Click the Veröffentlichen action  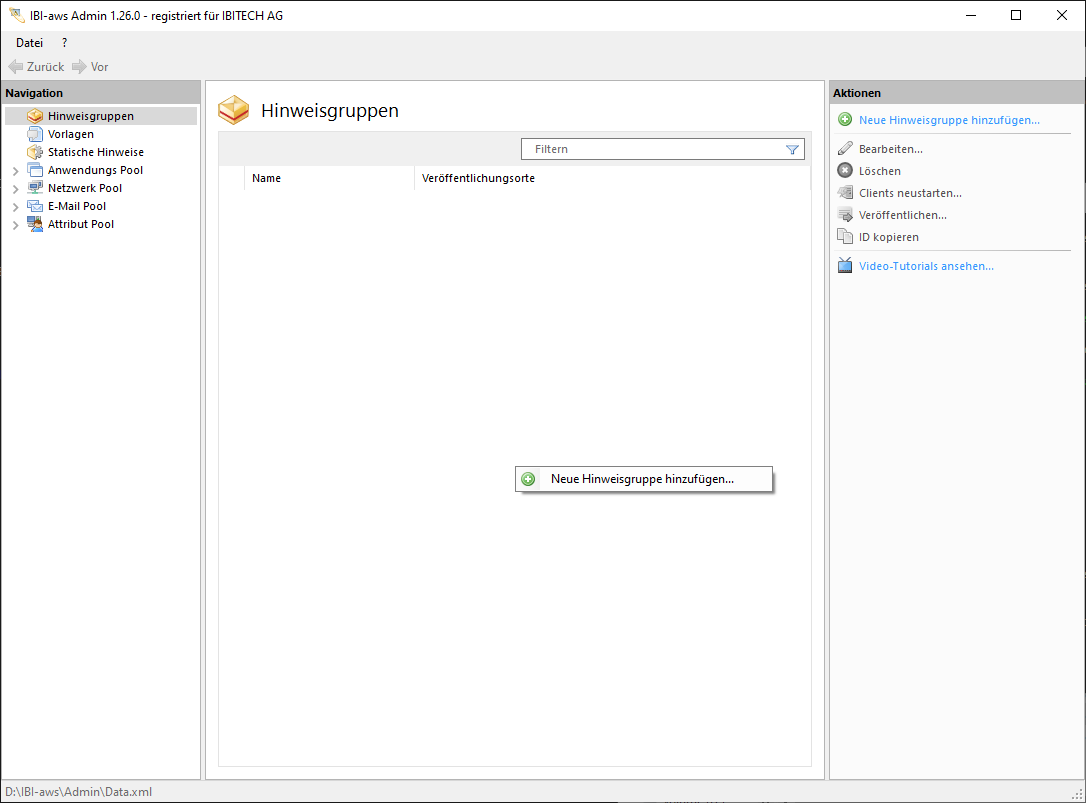pos(902,215)
